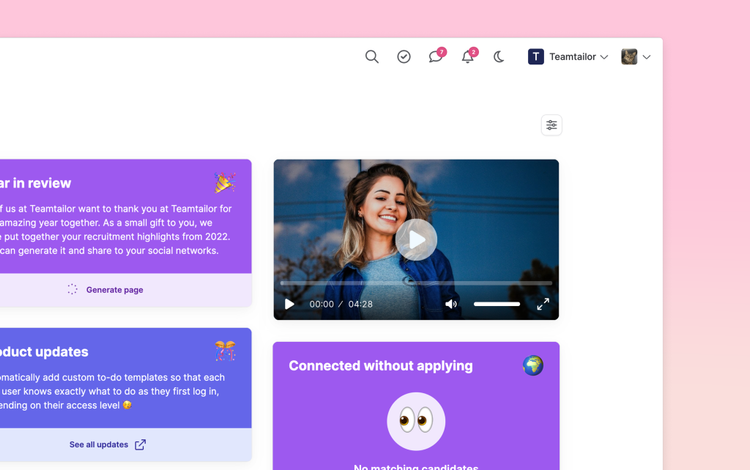750x470 pixels.
Task: Click the eyes emoji circle
Action: (416, 421)
